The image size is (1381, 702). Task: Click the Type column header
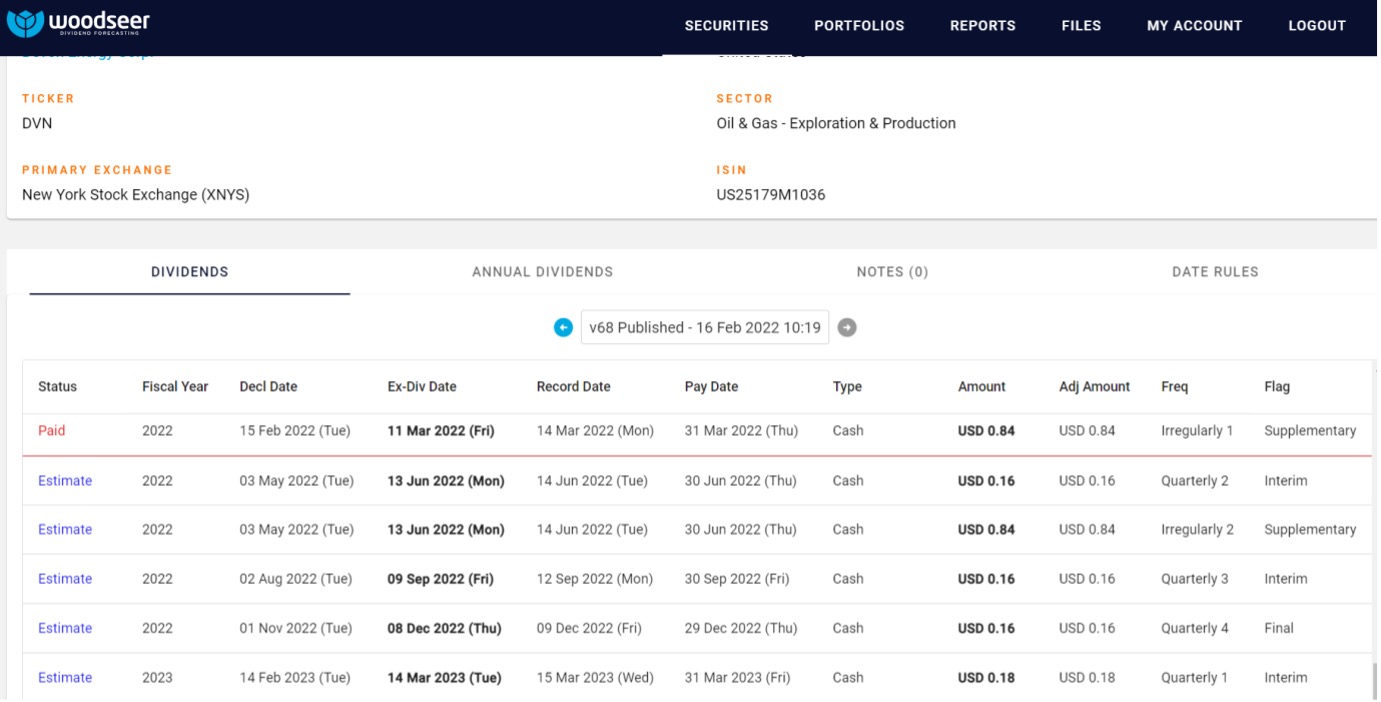847,387
